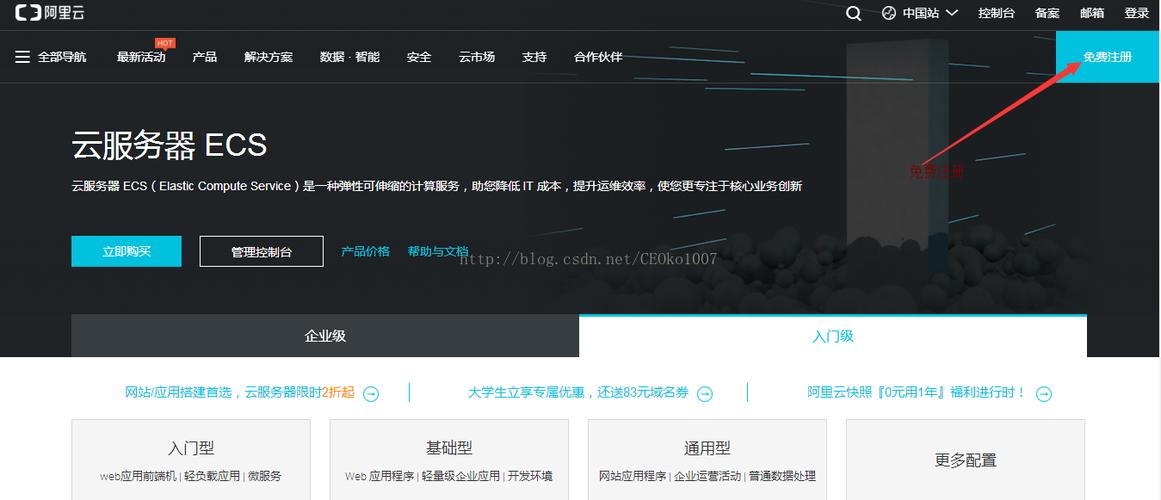Viewport: 1161px width, 500px height.
Task: Click the 云服务器 ECS heading
Action: (x=169, y=145)
